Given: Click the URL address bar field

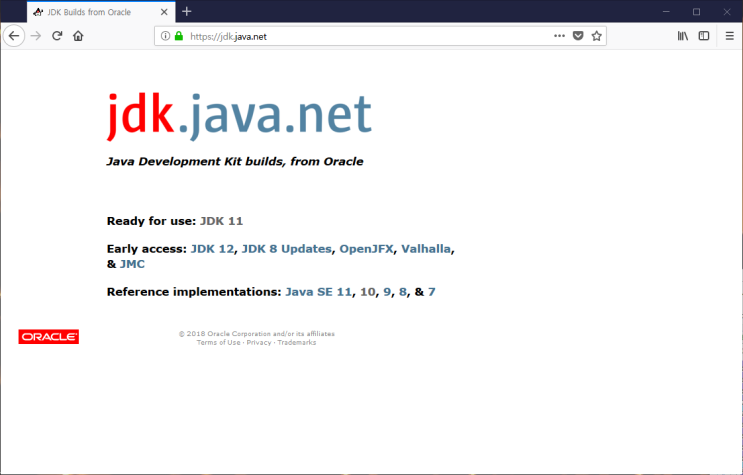Looking at the screenshot, I should pos(380,35).
